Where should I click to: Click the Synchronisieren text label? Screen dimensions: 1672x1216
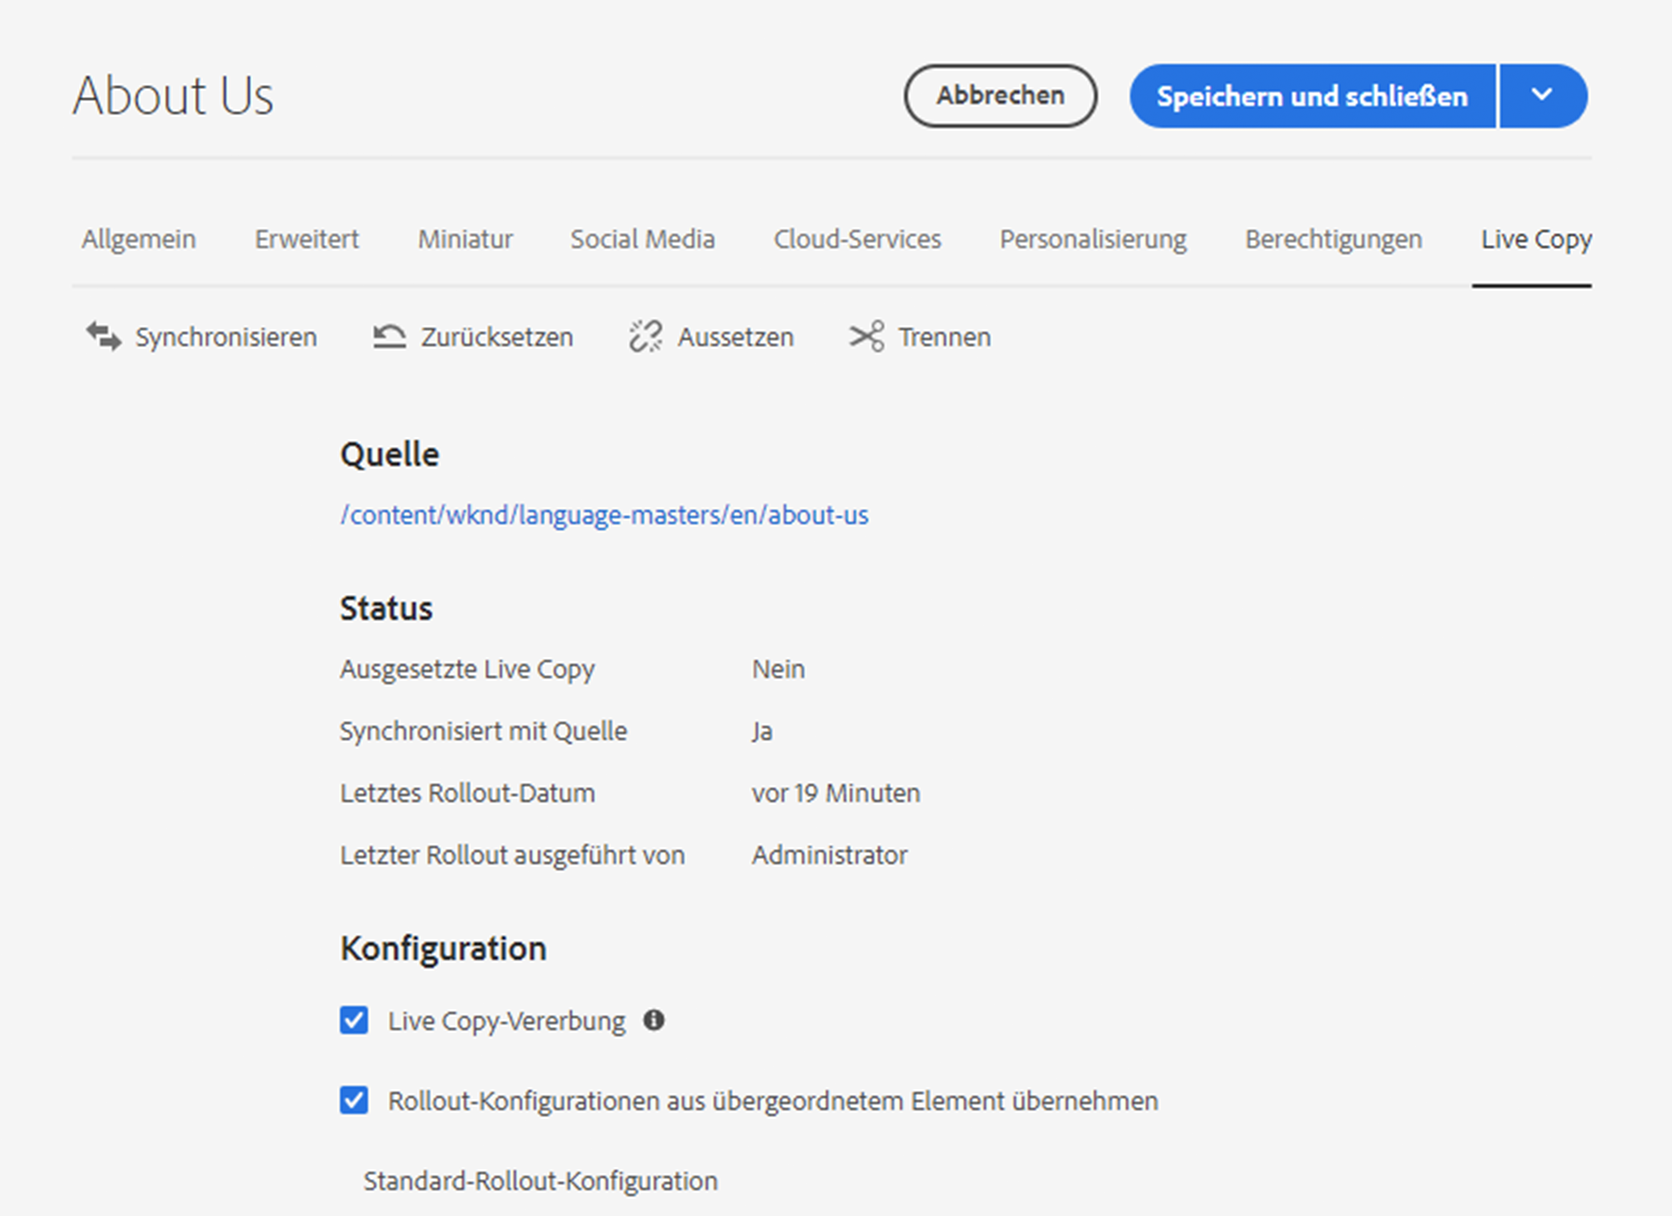click(x=226, y=337)
